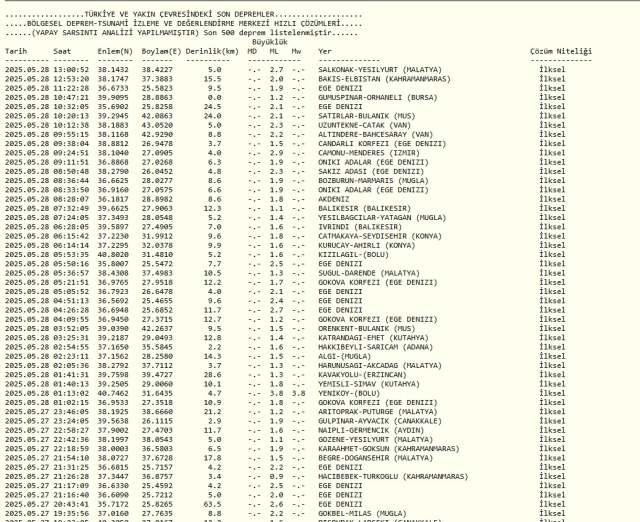This screenshot has width=640, height=522.
Task: Select timestamp 13:00:52 in first row
Action: tap(71, 70)
